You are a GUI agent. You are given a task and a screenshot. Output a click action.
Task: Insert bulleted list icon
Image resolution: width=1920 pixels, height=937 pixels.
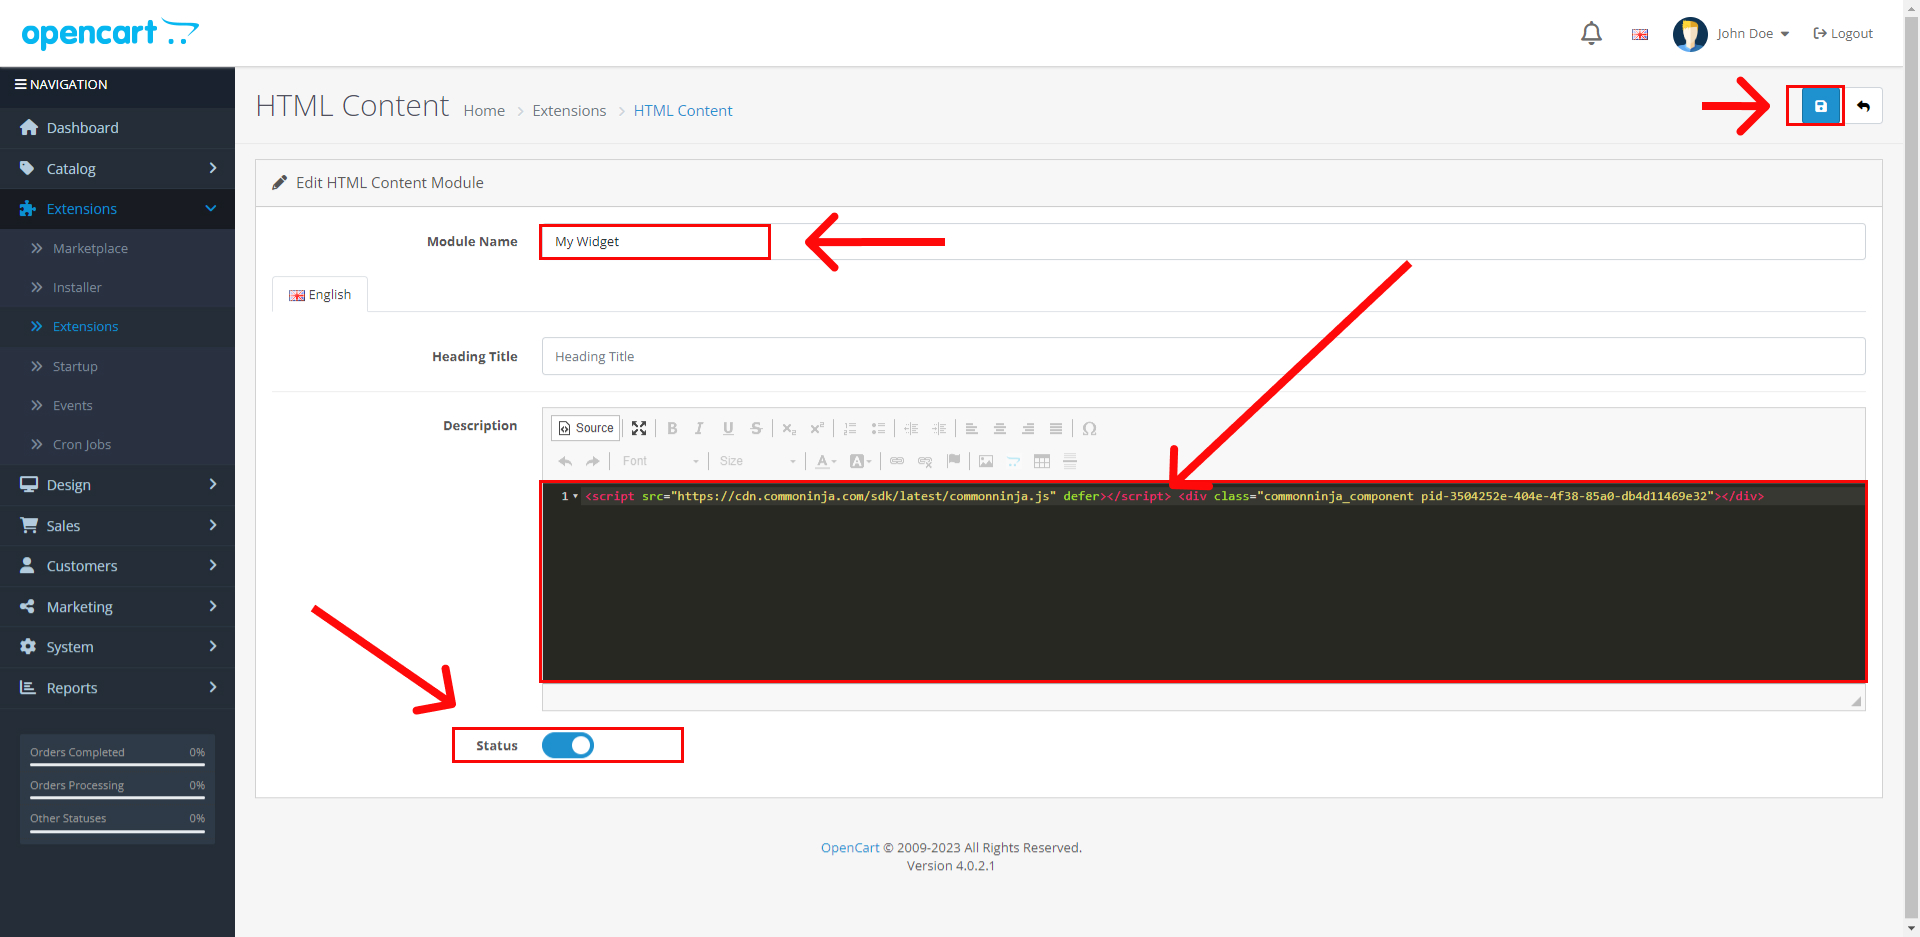(x=878, y=428)
